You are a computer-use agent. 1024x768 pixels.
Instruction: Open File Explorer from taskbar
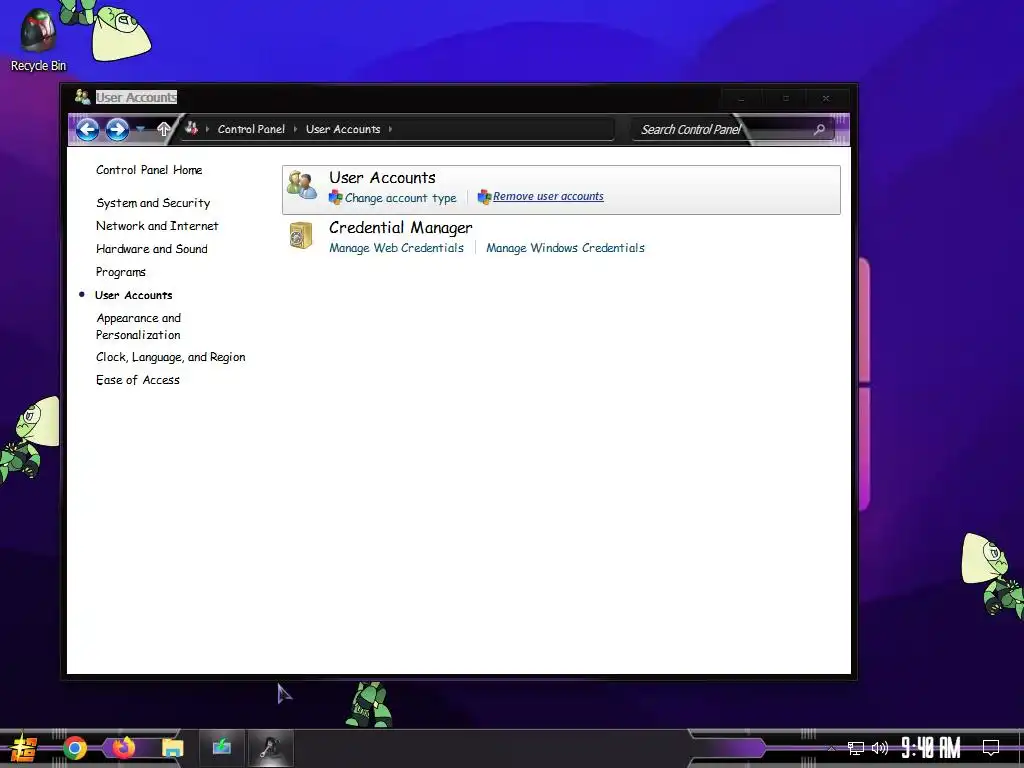coord(172,748)
